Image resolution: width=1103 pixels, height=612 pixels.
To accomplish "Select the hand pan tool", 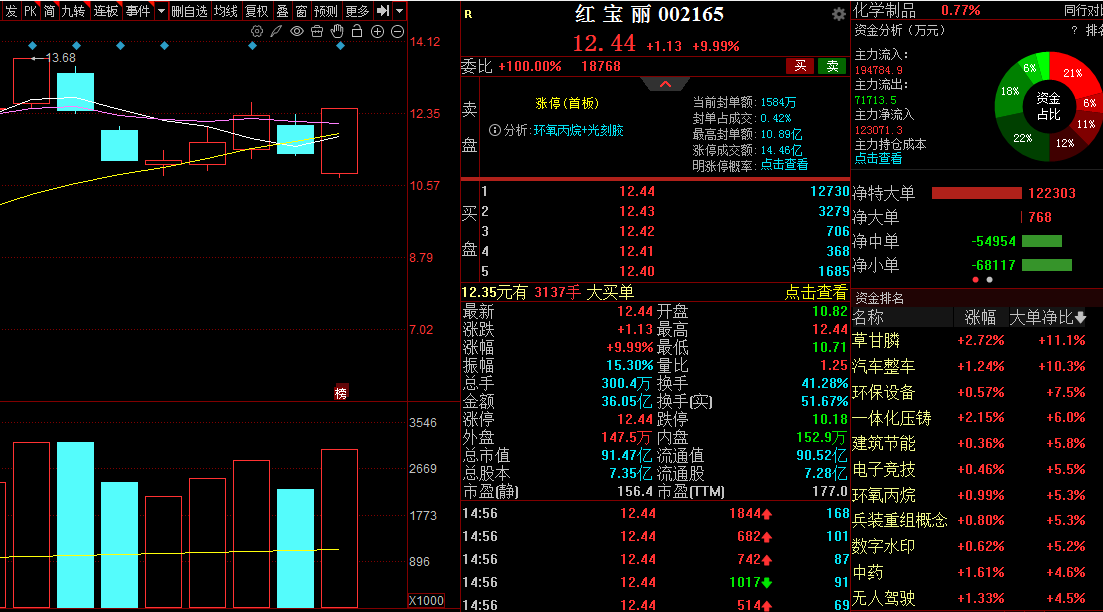I will [337, 32].
